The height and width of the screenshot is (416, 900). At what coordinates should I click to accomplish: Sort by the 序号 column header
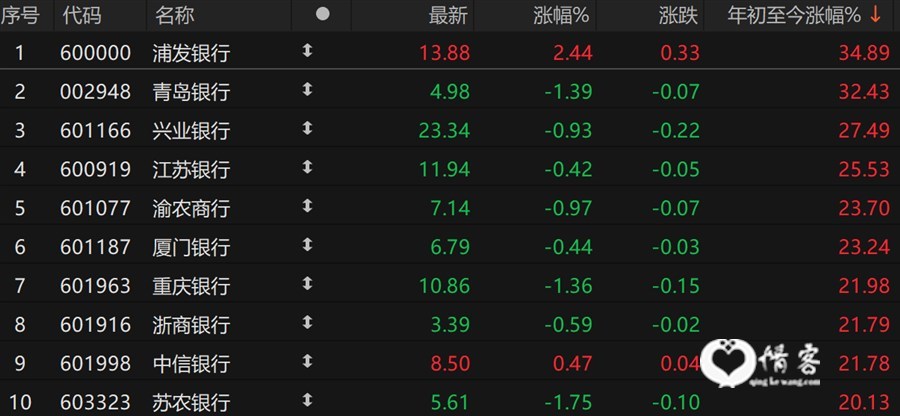pyautogui.click(x=20, y=15)
